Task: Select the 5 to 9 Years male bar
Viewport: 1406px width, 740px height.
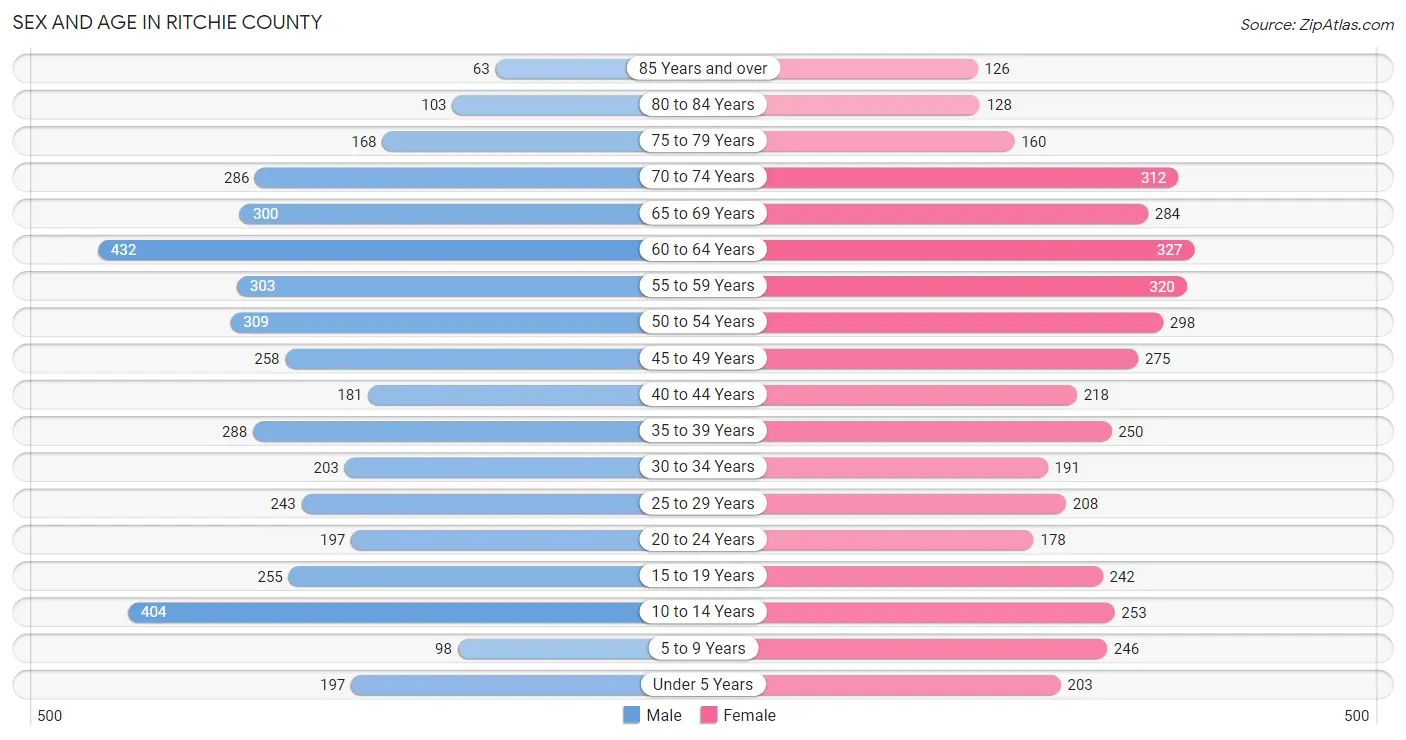Action: 549,648
